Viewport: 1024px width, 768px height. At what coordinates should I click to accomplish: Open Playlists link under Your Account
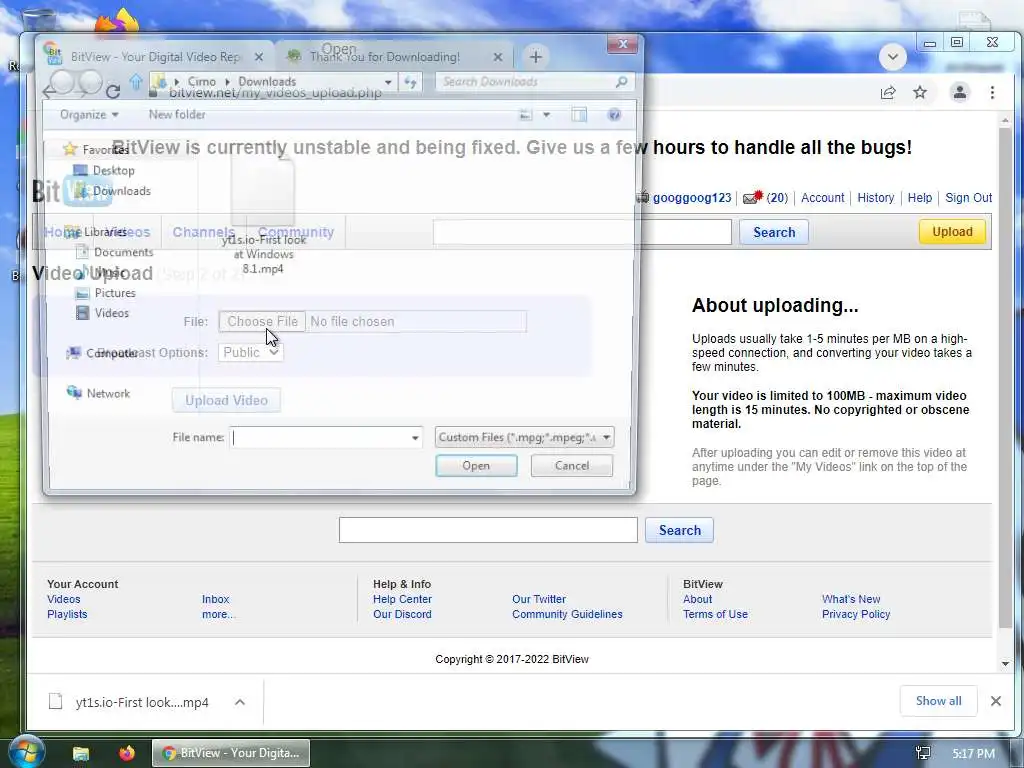[67, 614]
